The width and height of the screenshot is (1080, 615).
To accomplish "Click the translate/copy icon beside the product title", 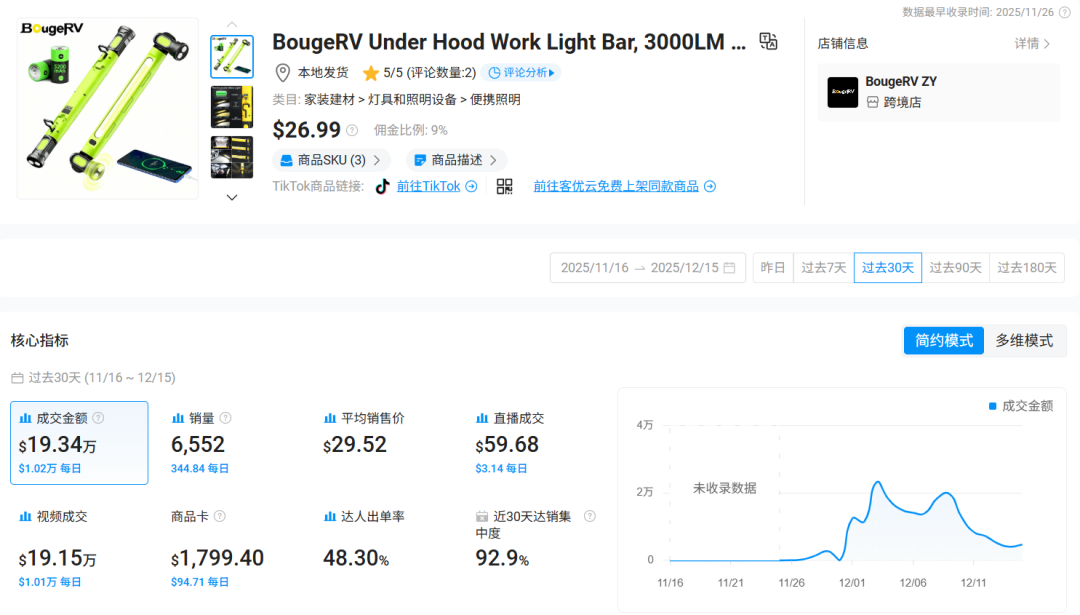I will coord(766,42).
